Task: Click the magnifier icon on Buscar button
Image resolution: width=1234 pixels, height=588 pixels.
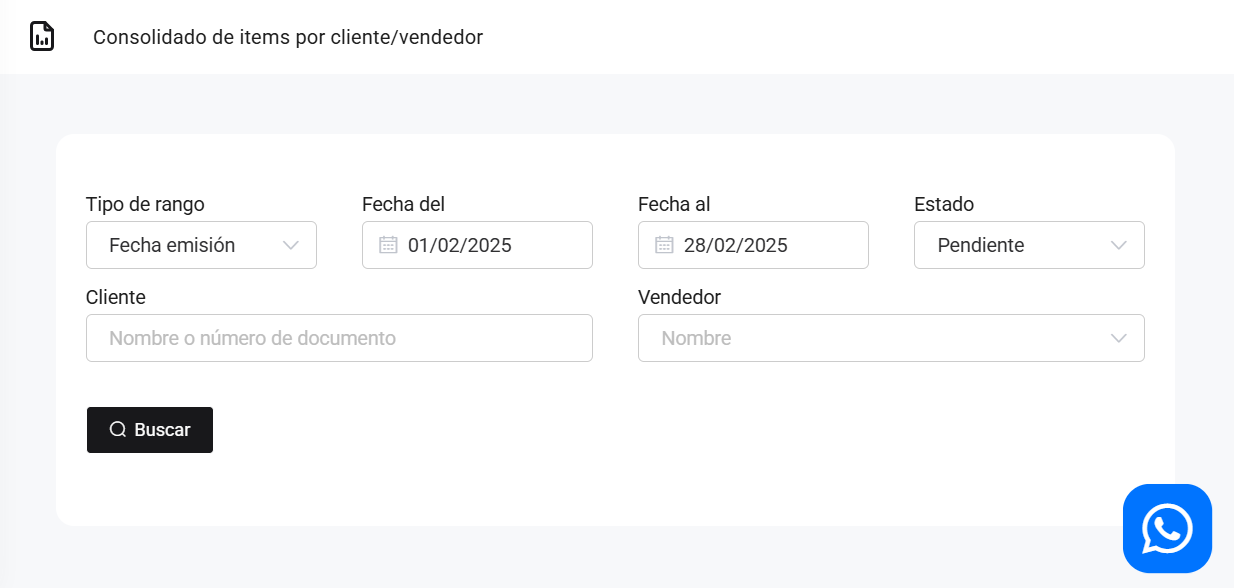Action: tap(118, 430)
